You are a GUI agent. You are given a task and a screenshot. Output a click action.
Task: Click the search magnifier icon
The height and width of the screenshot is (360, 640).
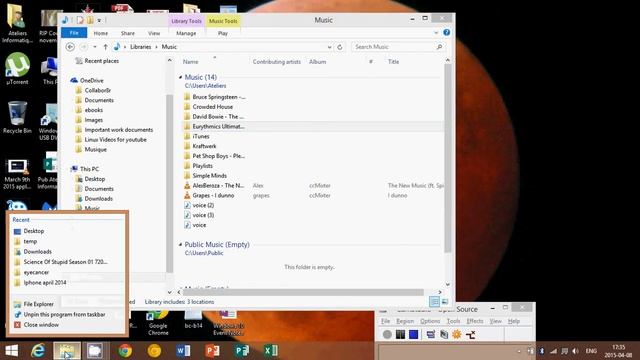[440, 47]
